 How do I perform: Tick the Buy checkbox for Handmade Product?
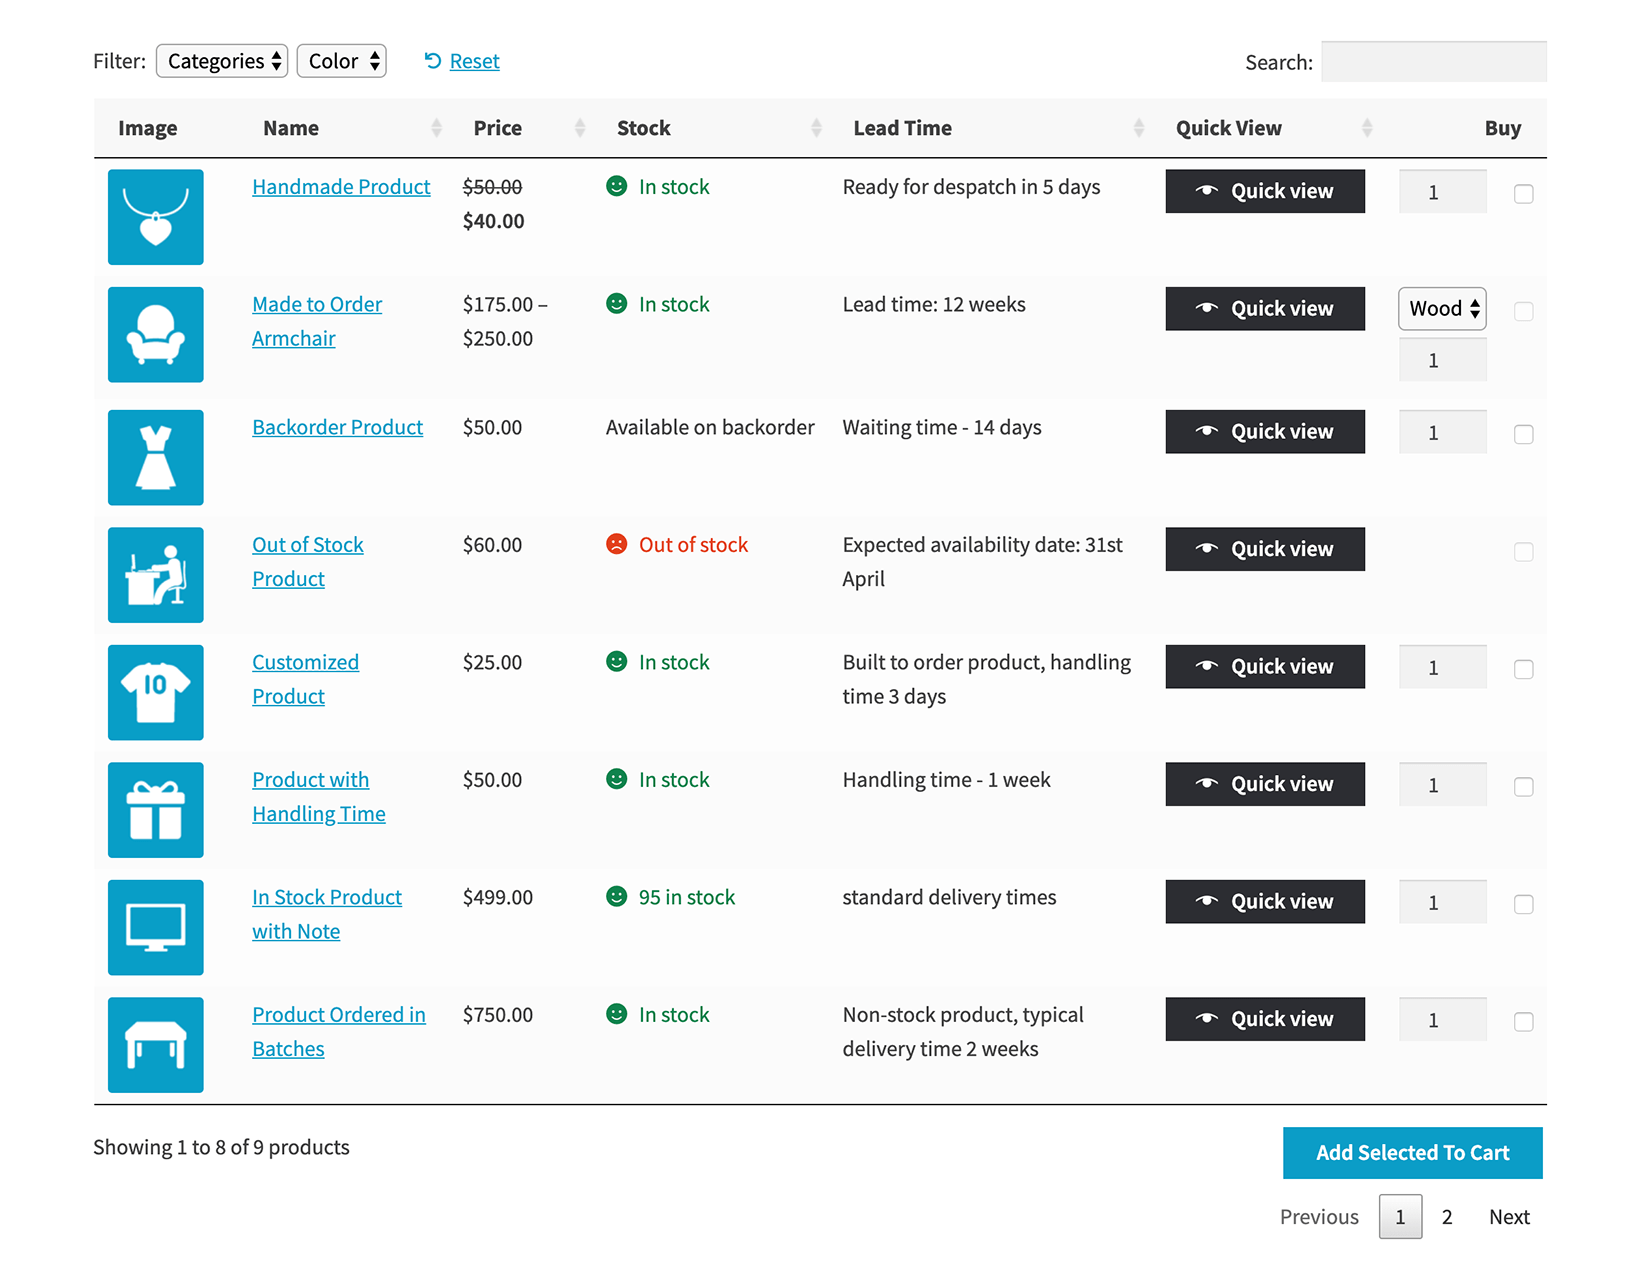pyautogui.click(x=1523, y=195)
